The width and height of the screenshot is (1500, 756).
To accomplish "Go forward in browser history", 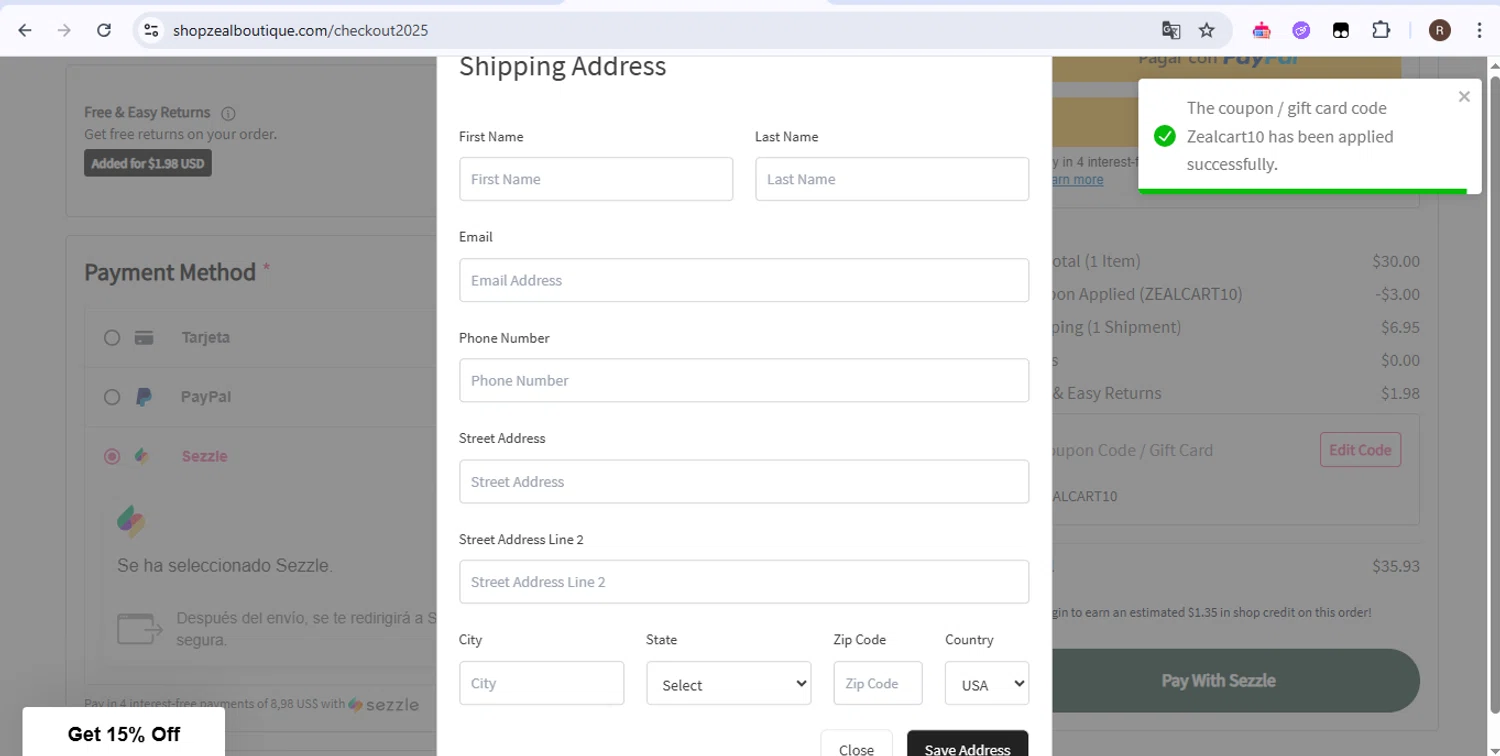I will coord(64,30).
